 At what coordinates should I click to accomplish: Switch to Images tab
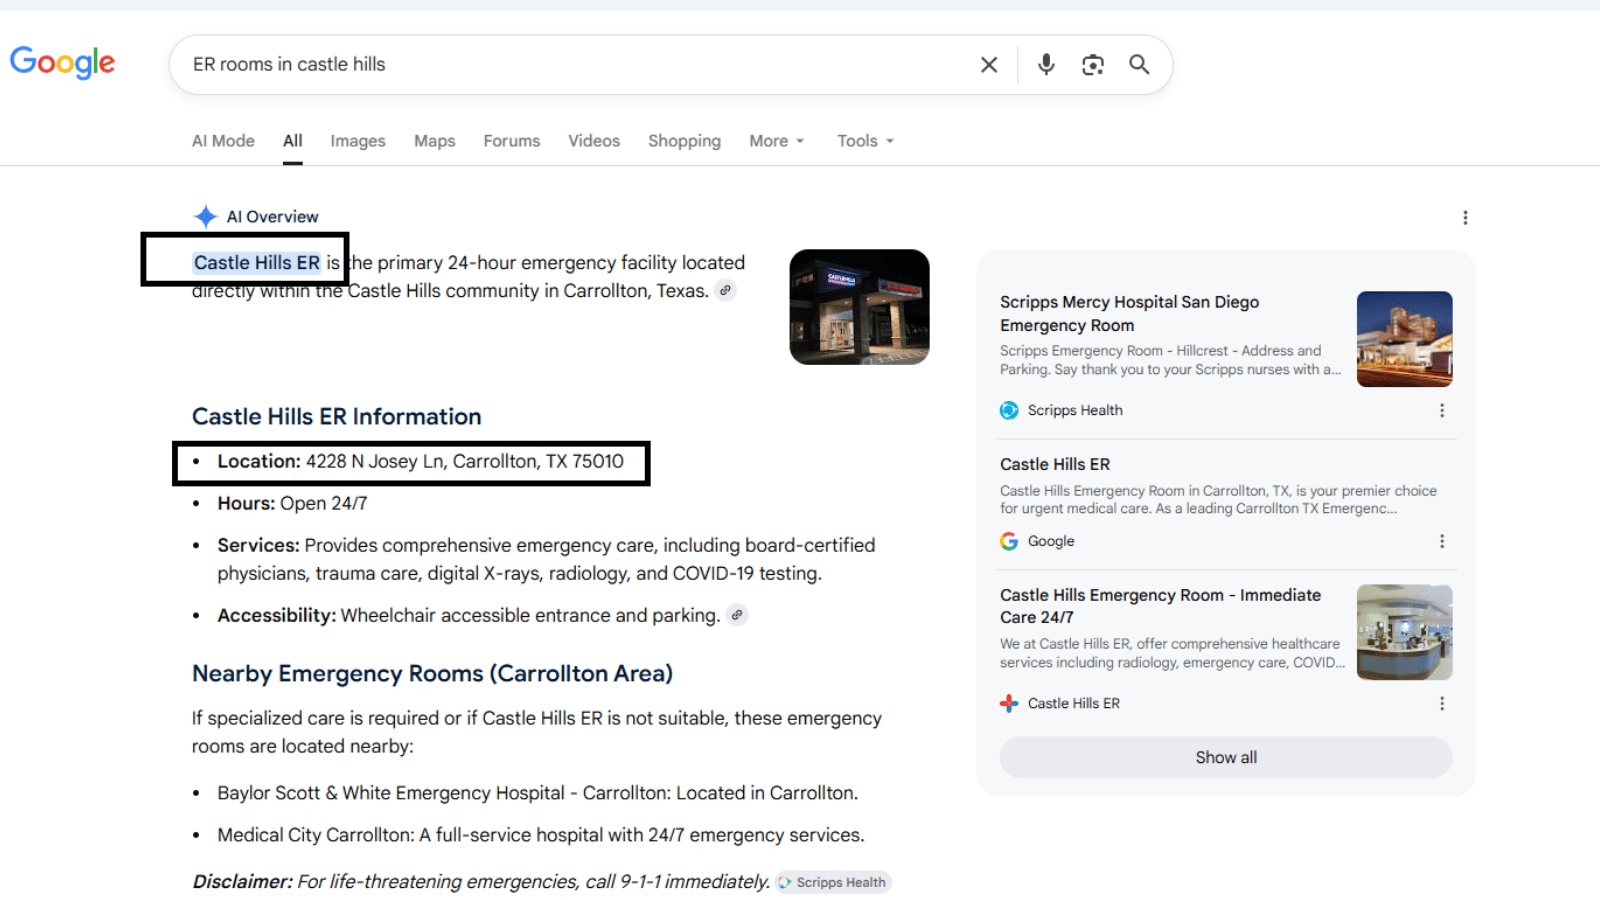tap(358, 141)
